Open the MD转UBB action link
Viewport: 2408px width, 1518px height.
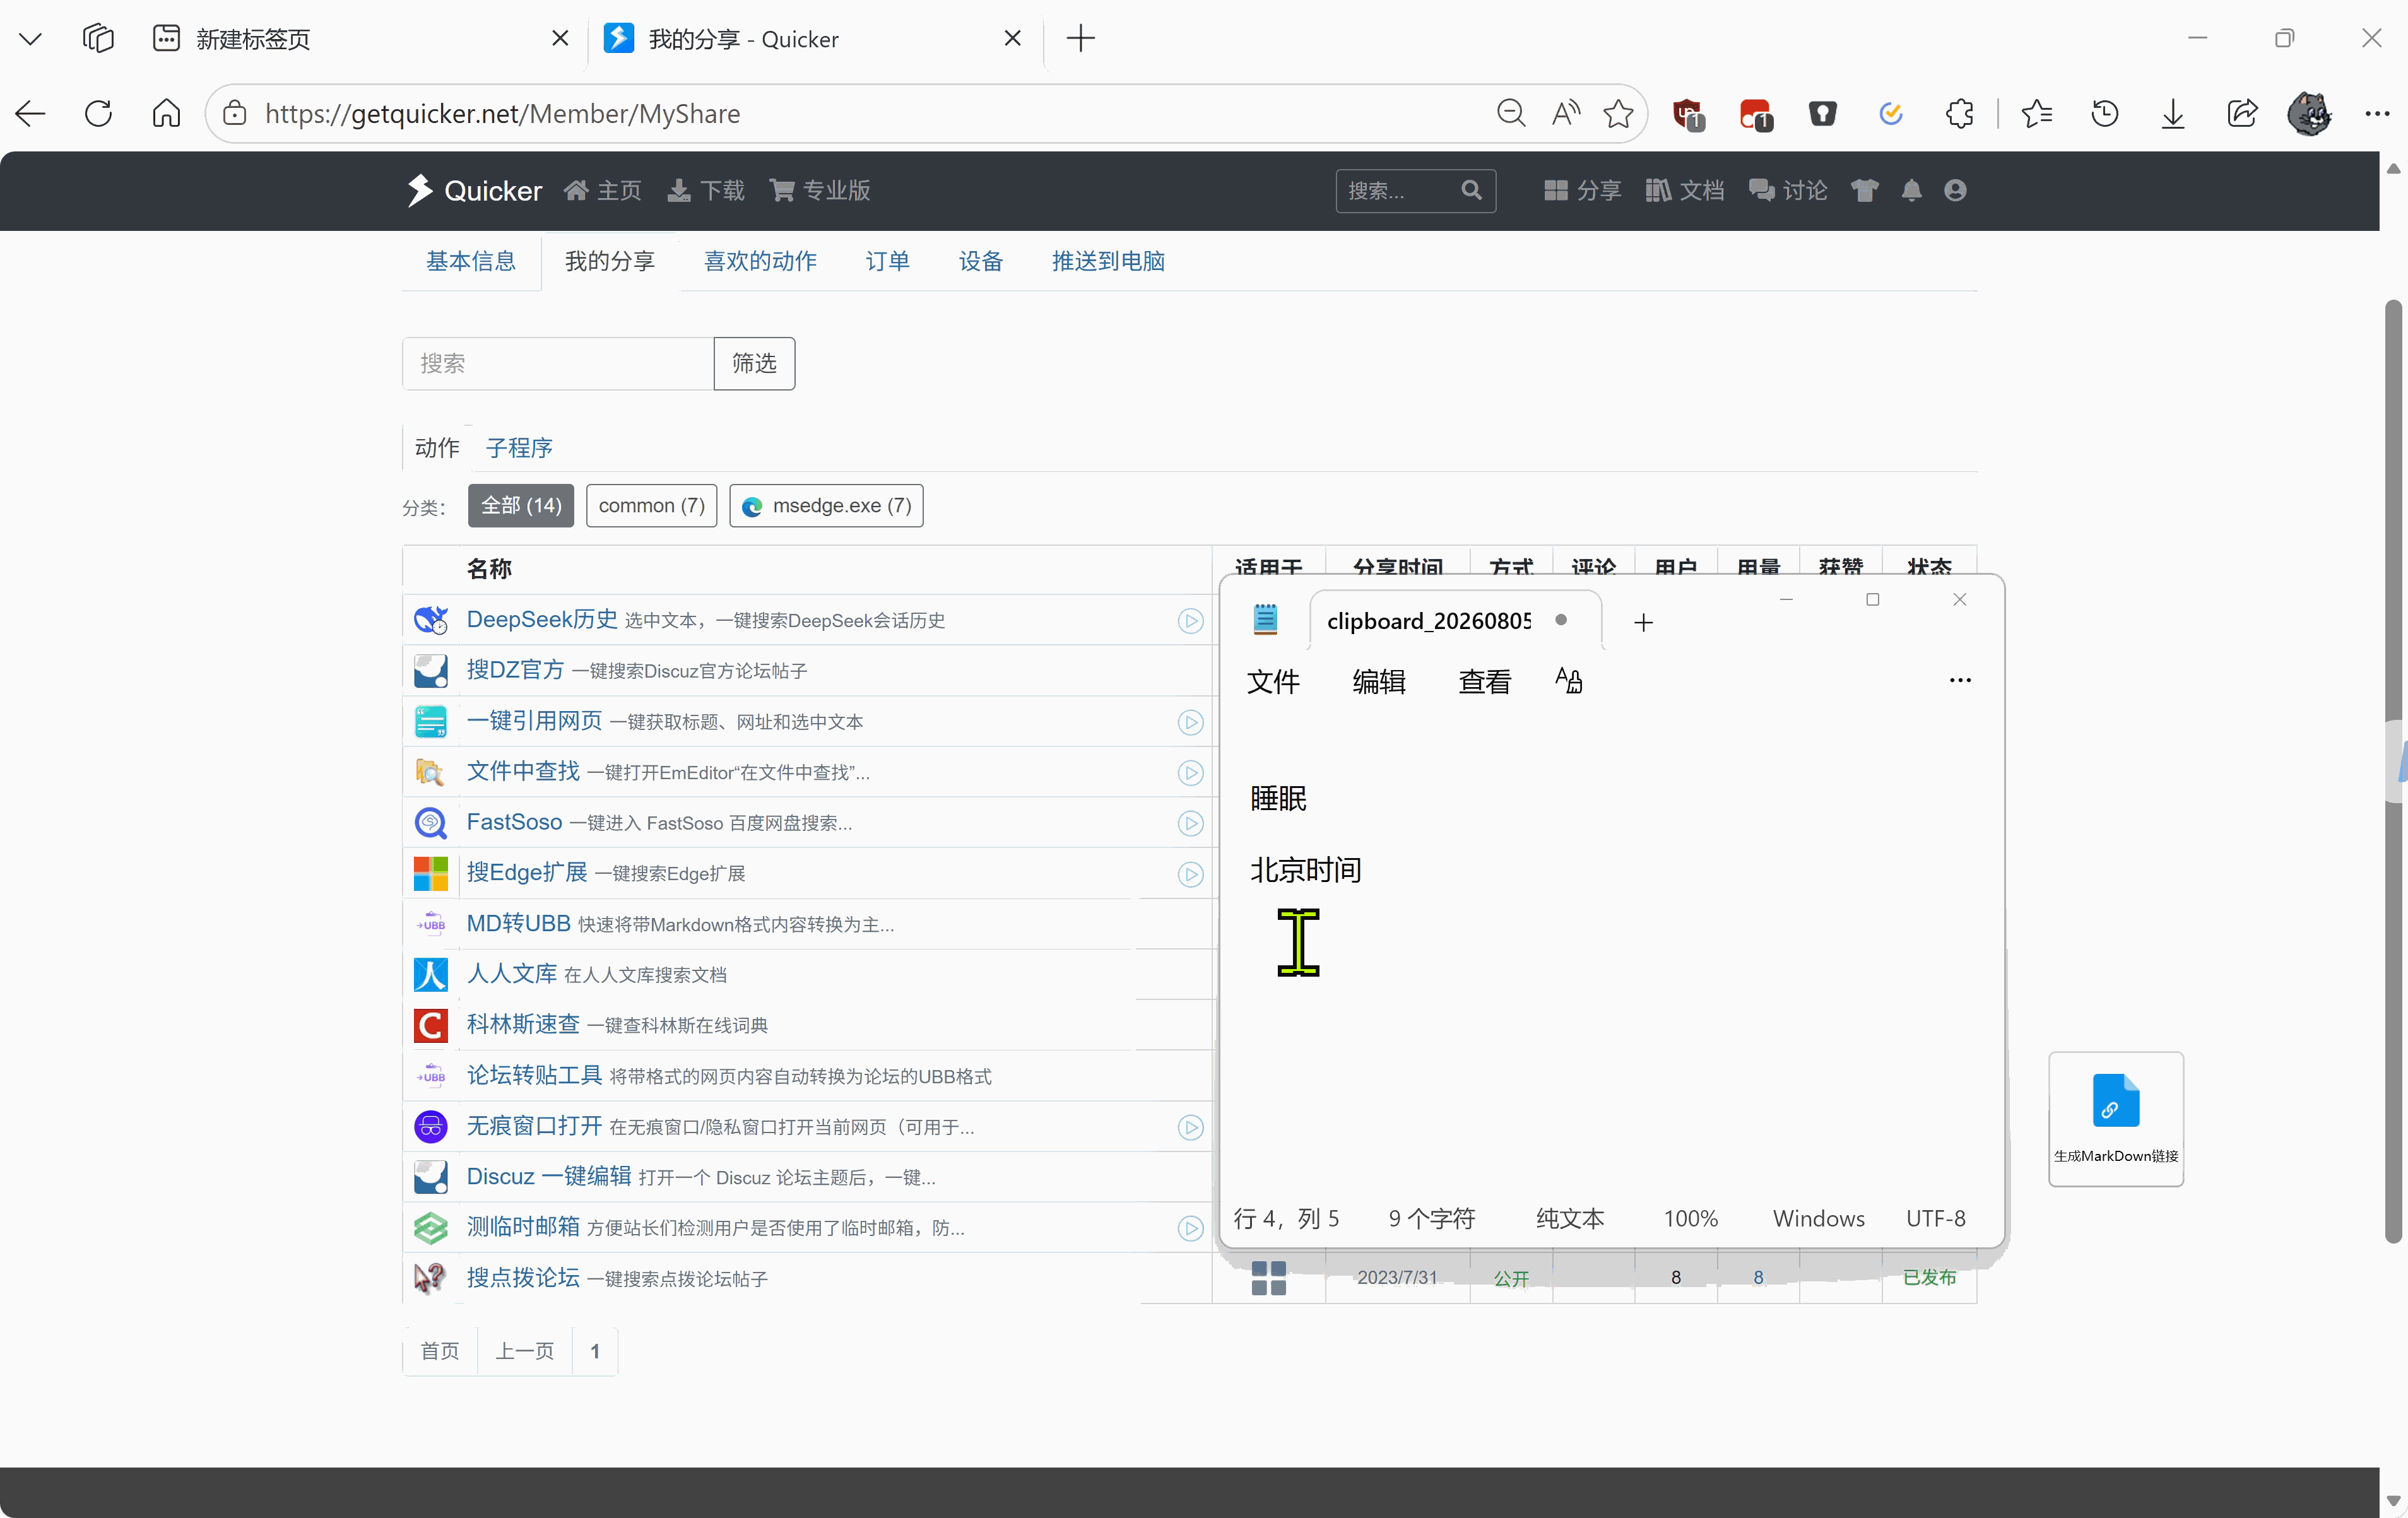(x=519, y=923)
